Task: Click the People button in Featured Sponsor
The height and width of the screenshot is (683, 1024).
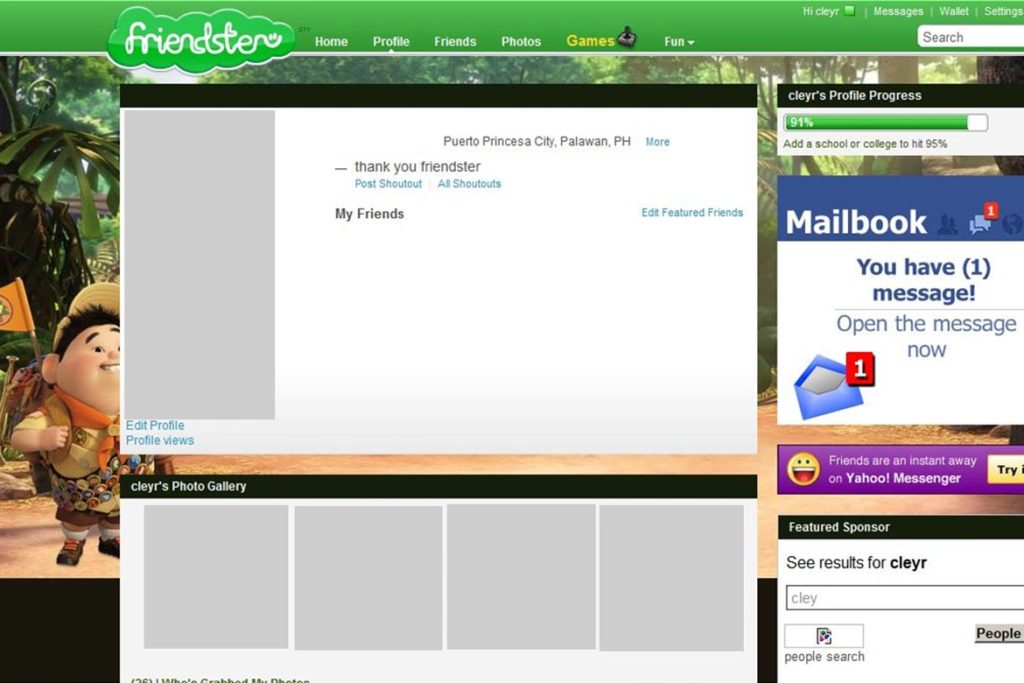Action: tap(999, 633)
